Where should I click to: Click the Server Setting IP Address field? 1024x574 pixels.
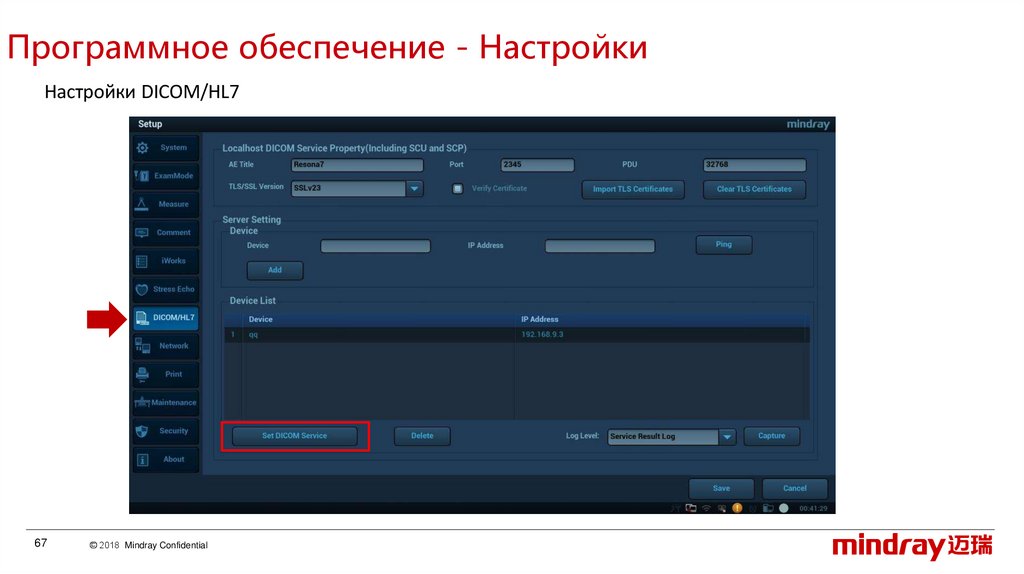coord(600,246)
